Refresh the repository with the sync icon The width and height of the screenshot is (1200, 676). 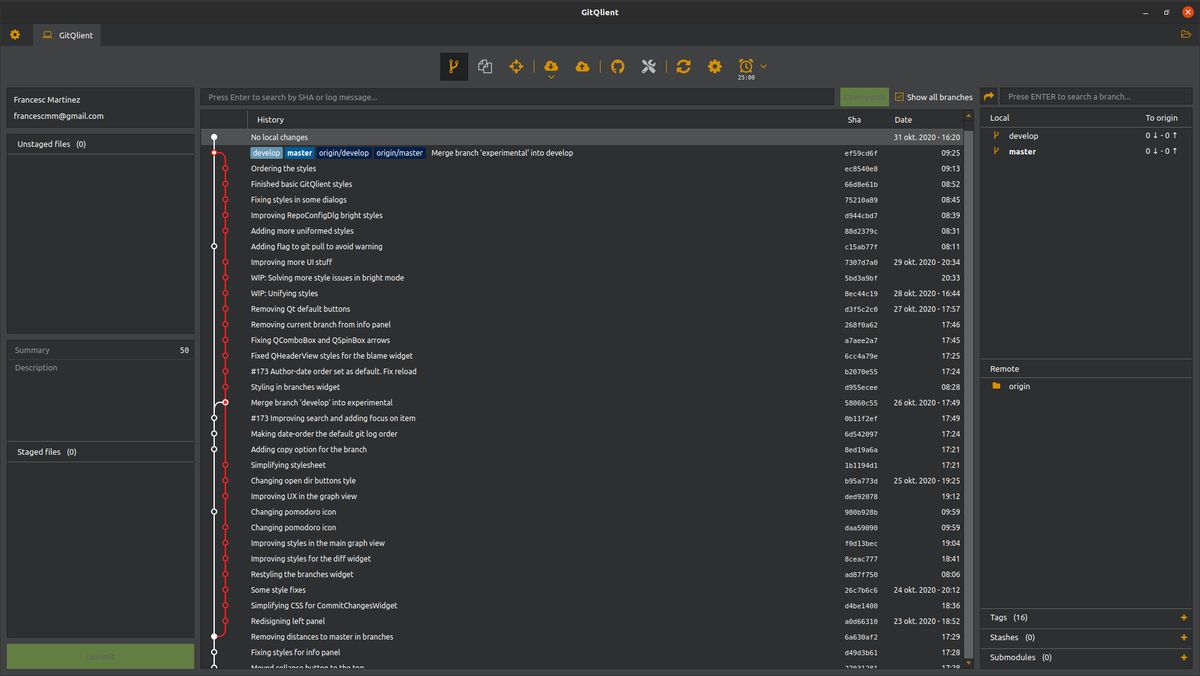(x=683, y=66)
